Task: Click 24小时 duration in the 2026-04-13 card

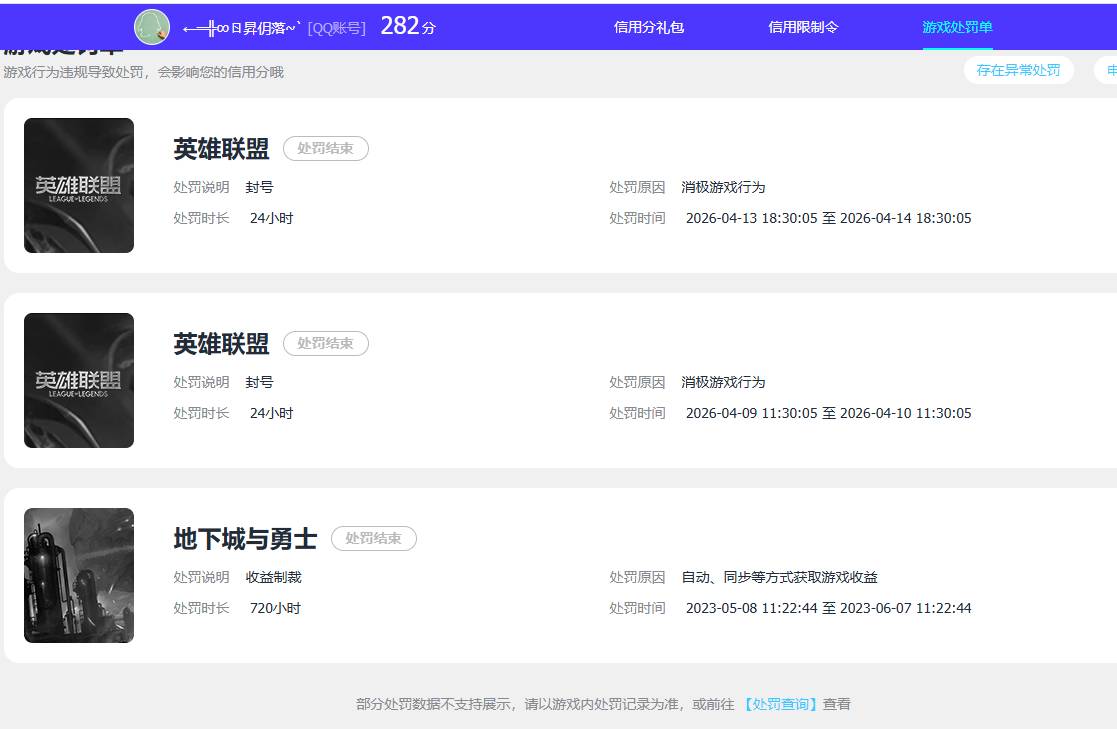Action: tap(271, 218)
